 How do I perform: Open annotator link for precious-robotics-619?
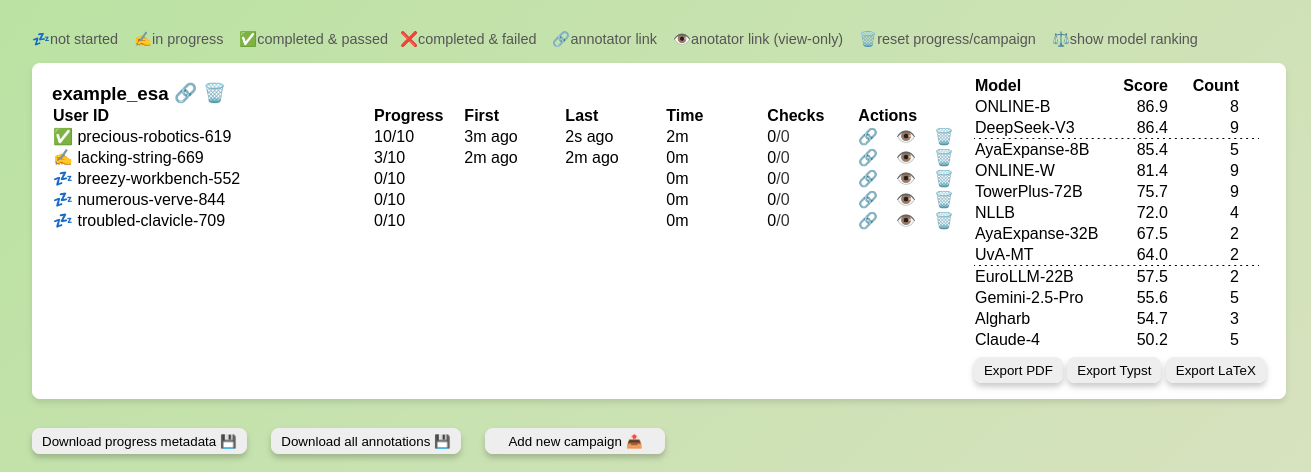coord(868,137)
